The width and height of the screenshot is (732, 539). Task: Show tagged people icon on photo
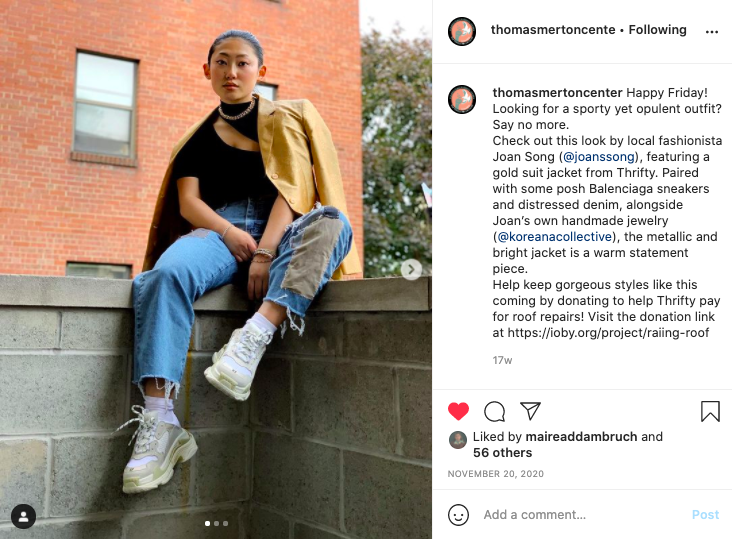tap(23, 517)
